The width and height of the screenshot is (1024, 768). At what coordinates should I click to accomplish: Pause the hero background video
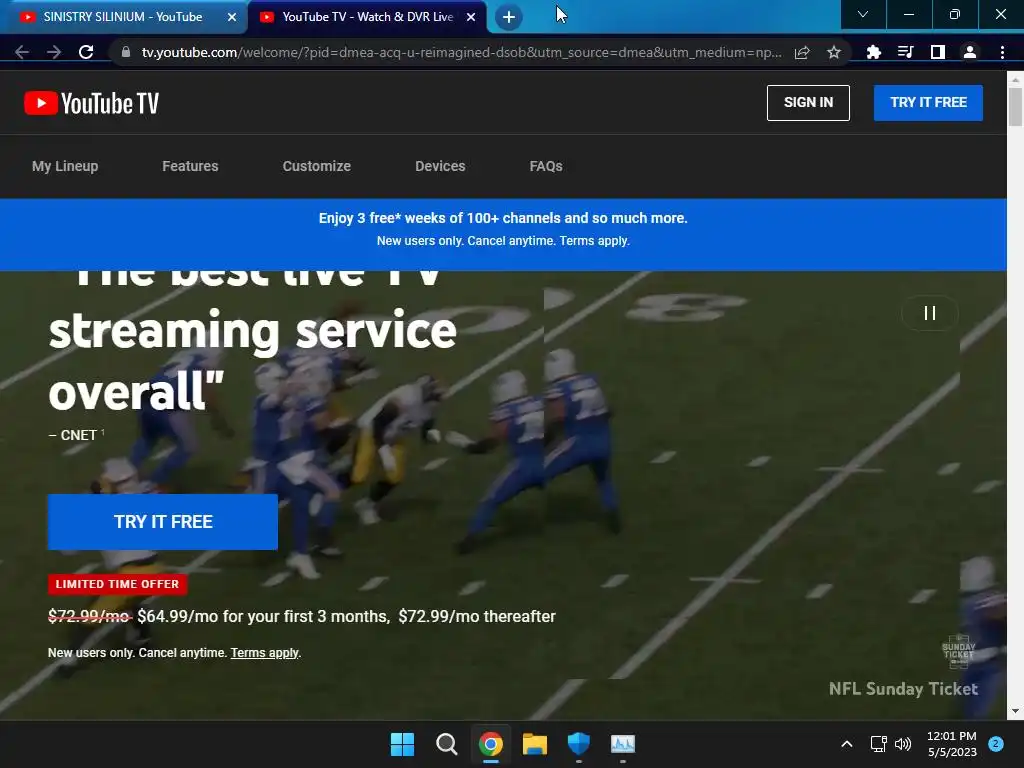pos(930,313)
